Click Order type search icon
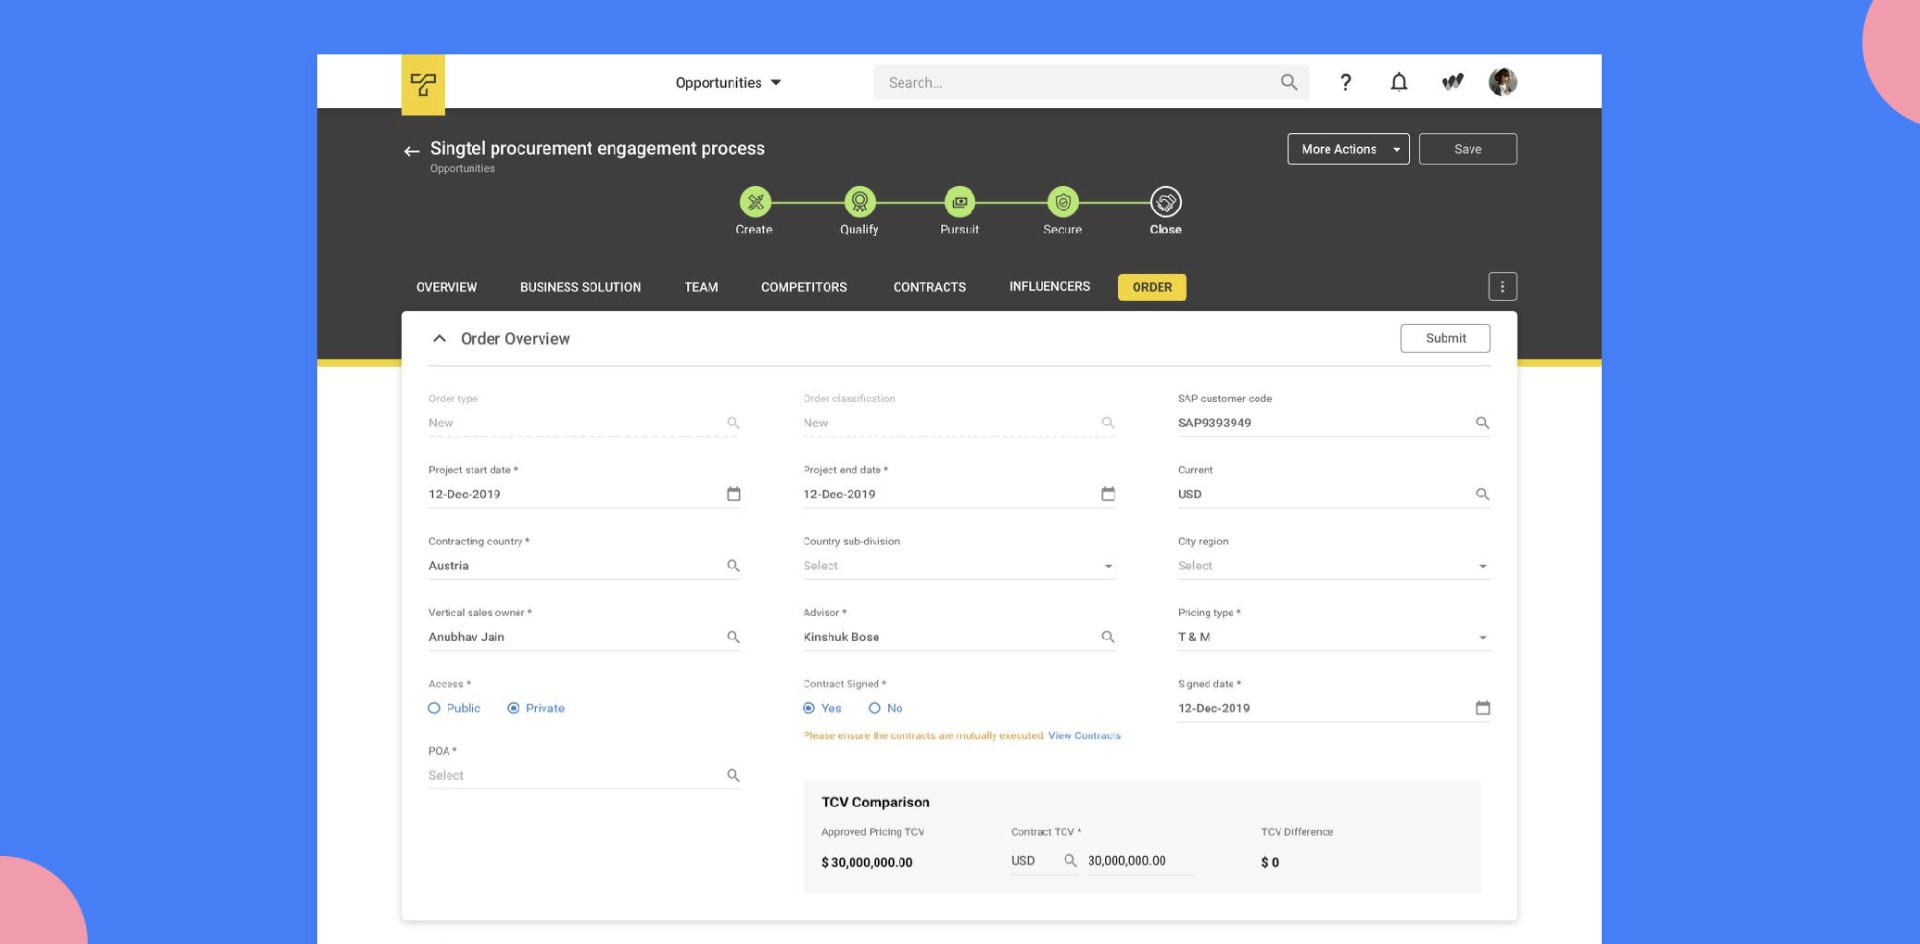This screenshot has width=1920, height=944. [x=733, y=423]
